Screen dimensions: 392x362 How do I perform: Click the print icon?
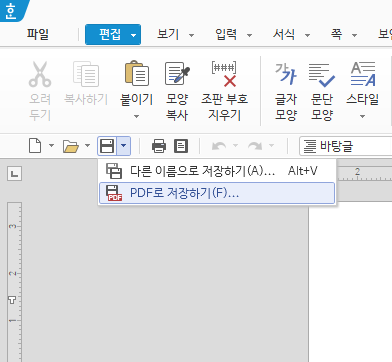(159, 146)
